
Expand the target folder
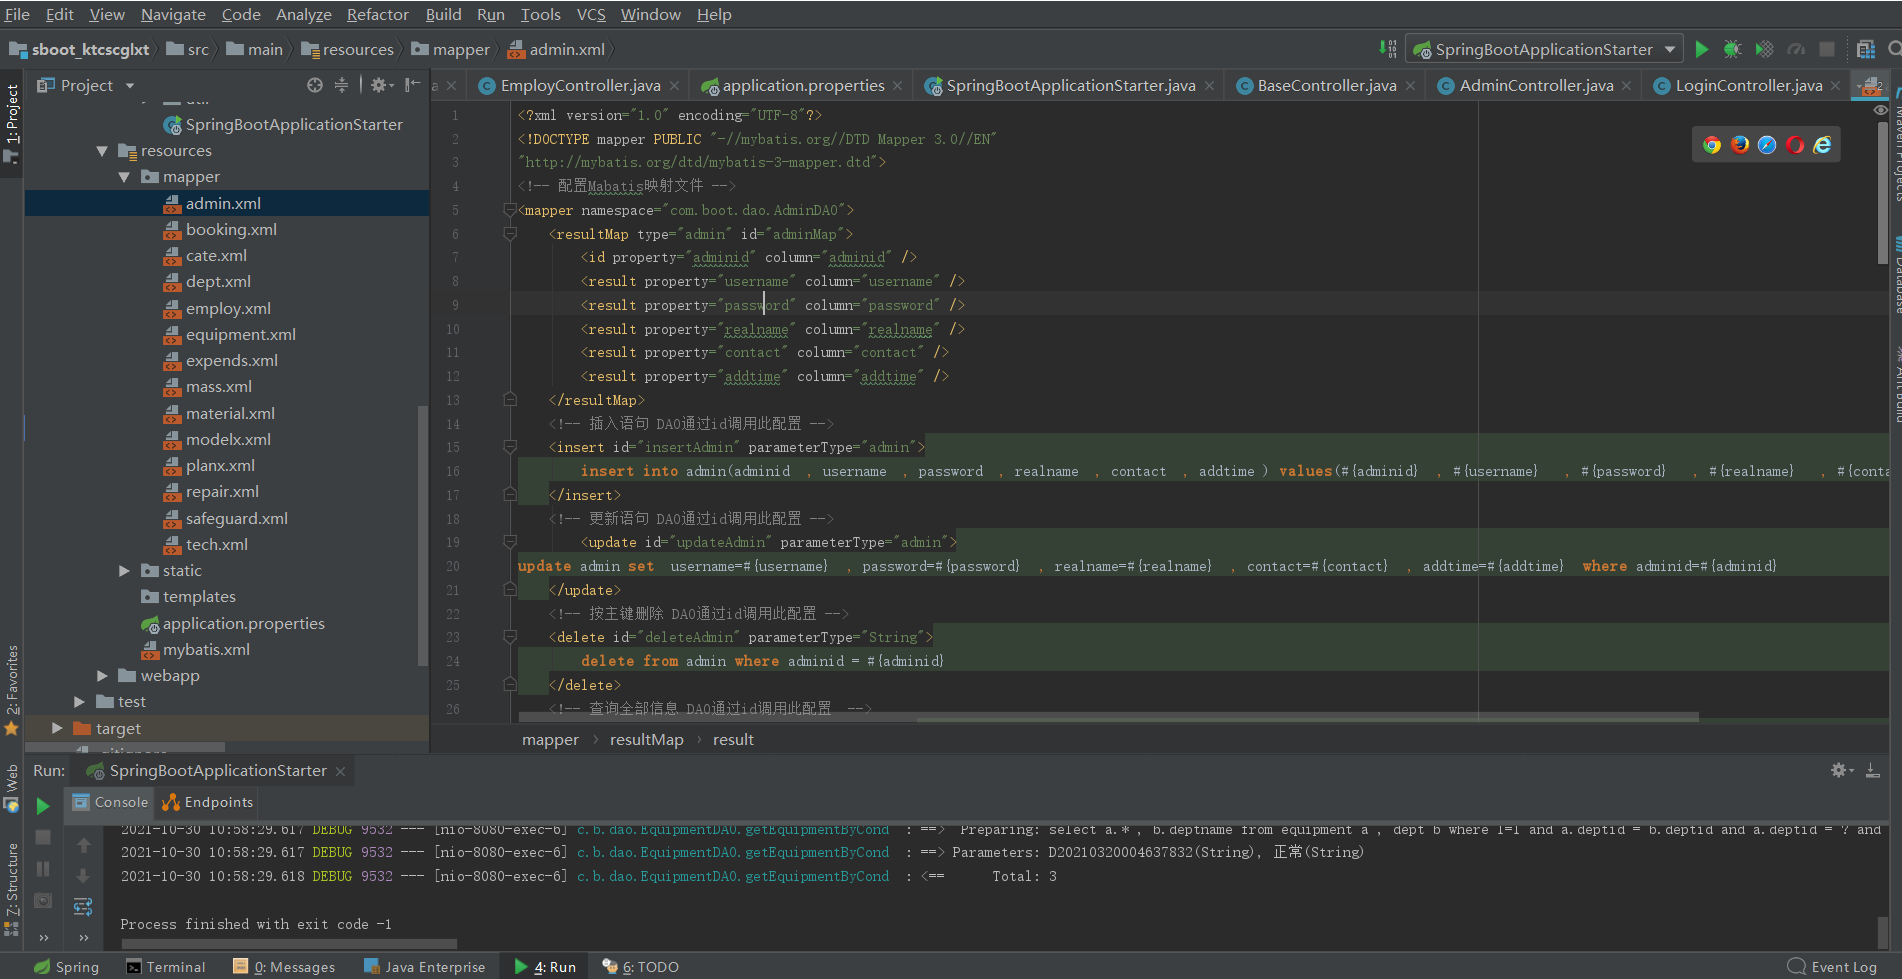tap(57, 728)
